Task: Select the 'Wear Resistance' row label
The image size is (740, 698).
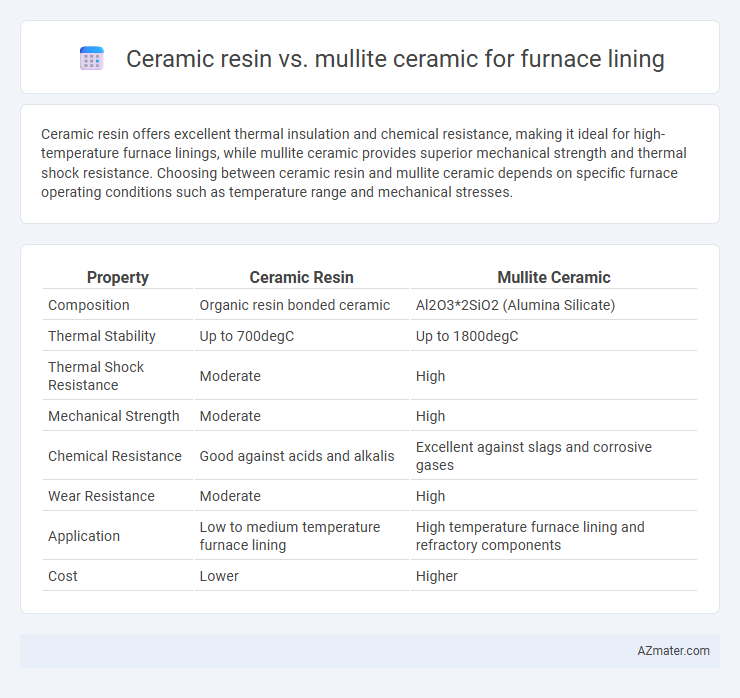Action: pyautogui.click(x=101, y=496)
